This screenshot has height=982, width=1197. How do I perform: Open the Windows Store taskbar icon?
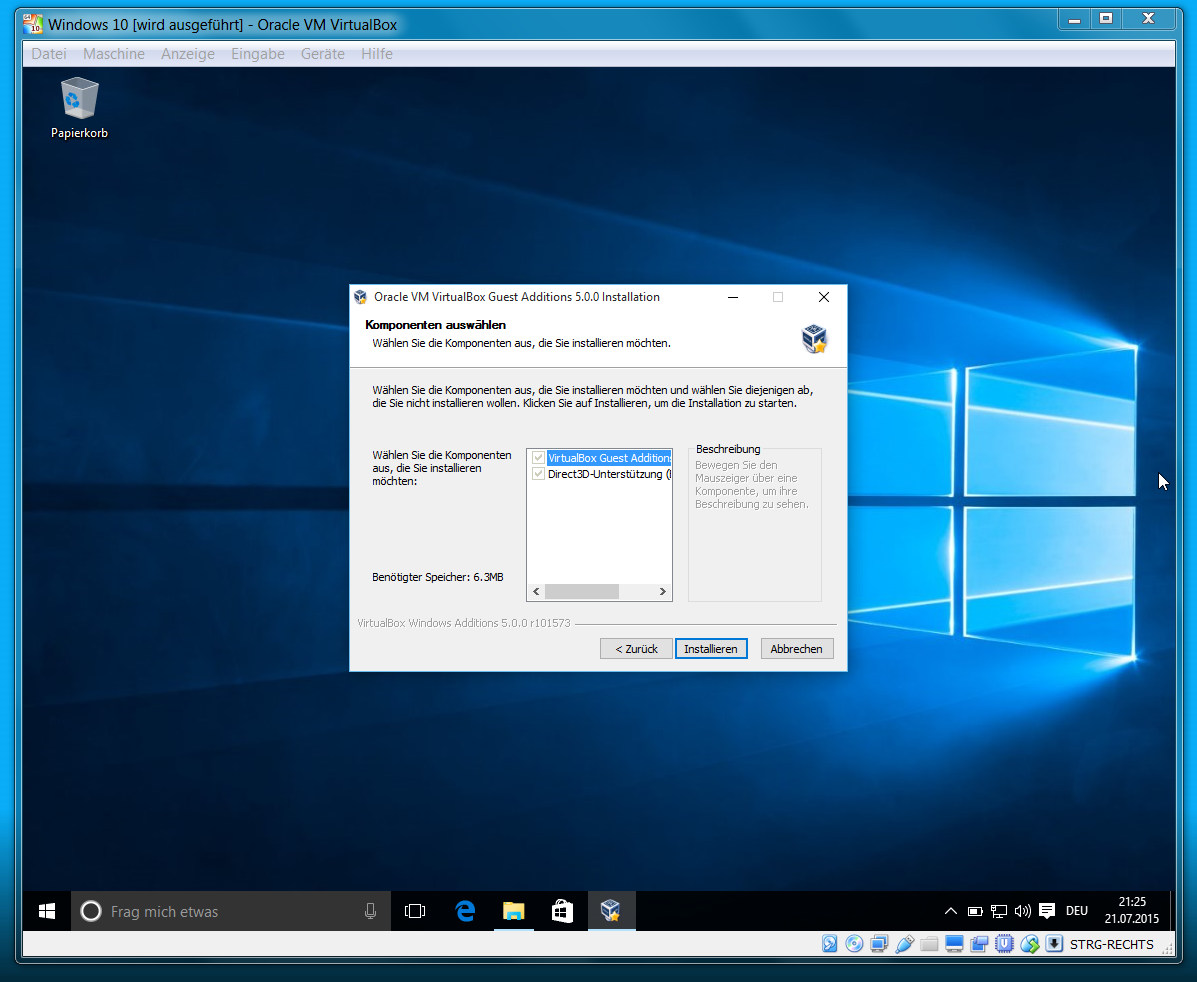coord(563,911)
